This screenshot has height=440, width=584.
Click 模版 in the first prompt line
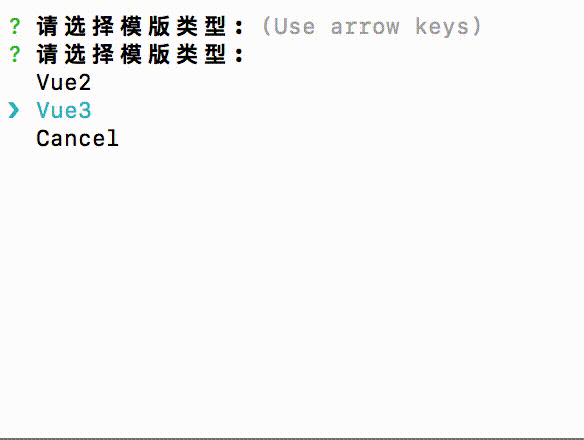(145, 26)
